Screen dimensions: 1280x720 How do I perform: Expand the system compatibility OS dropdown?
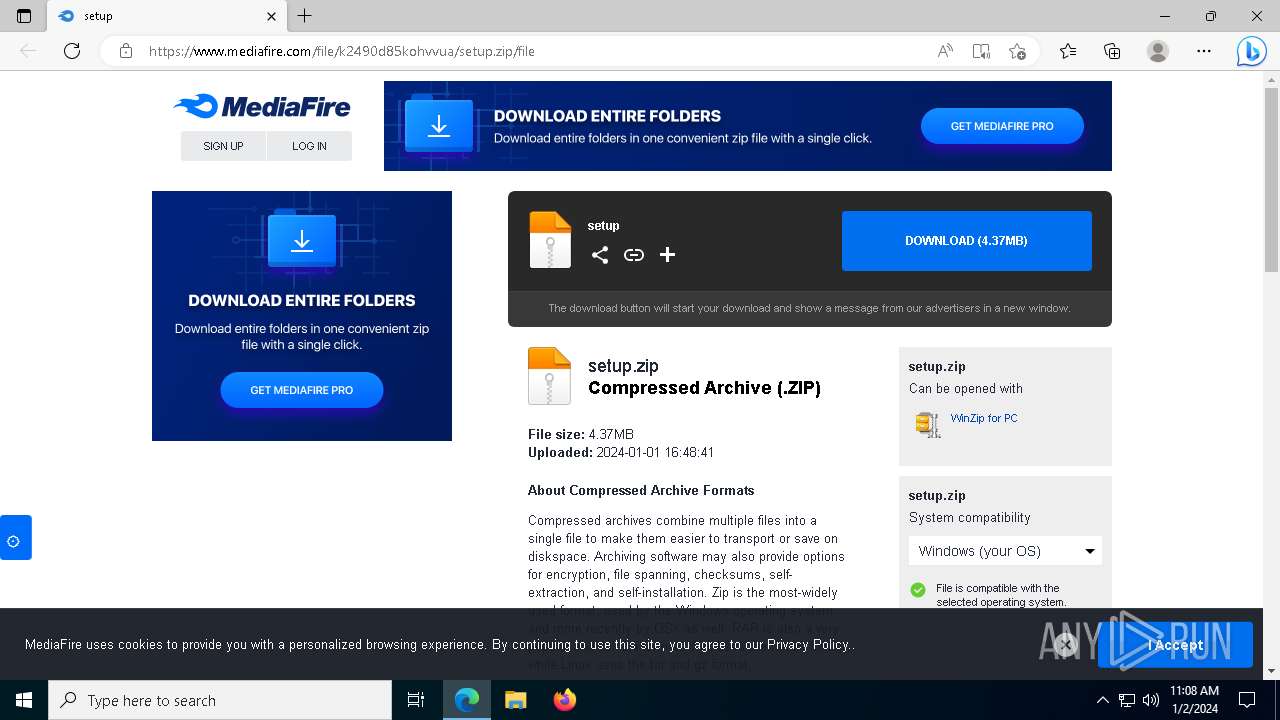[x=1005, y=551]
